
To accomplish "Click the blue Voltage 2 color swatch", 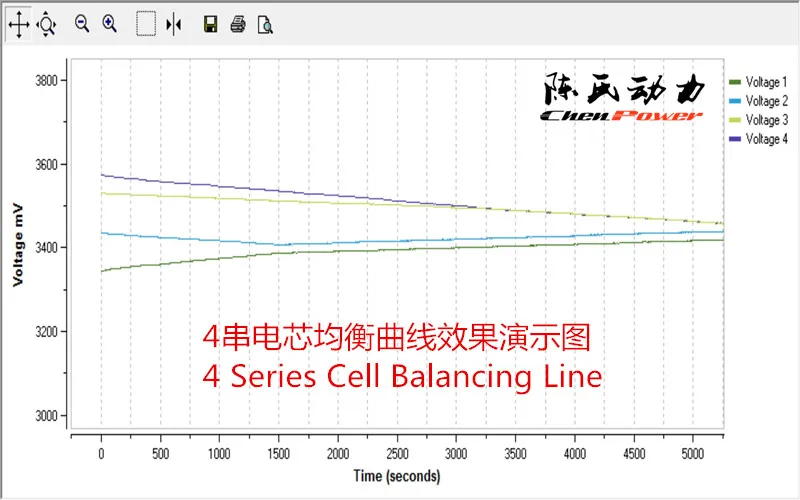I will tap(735, 101).
